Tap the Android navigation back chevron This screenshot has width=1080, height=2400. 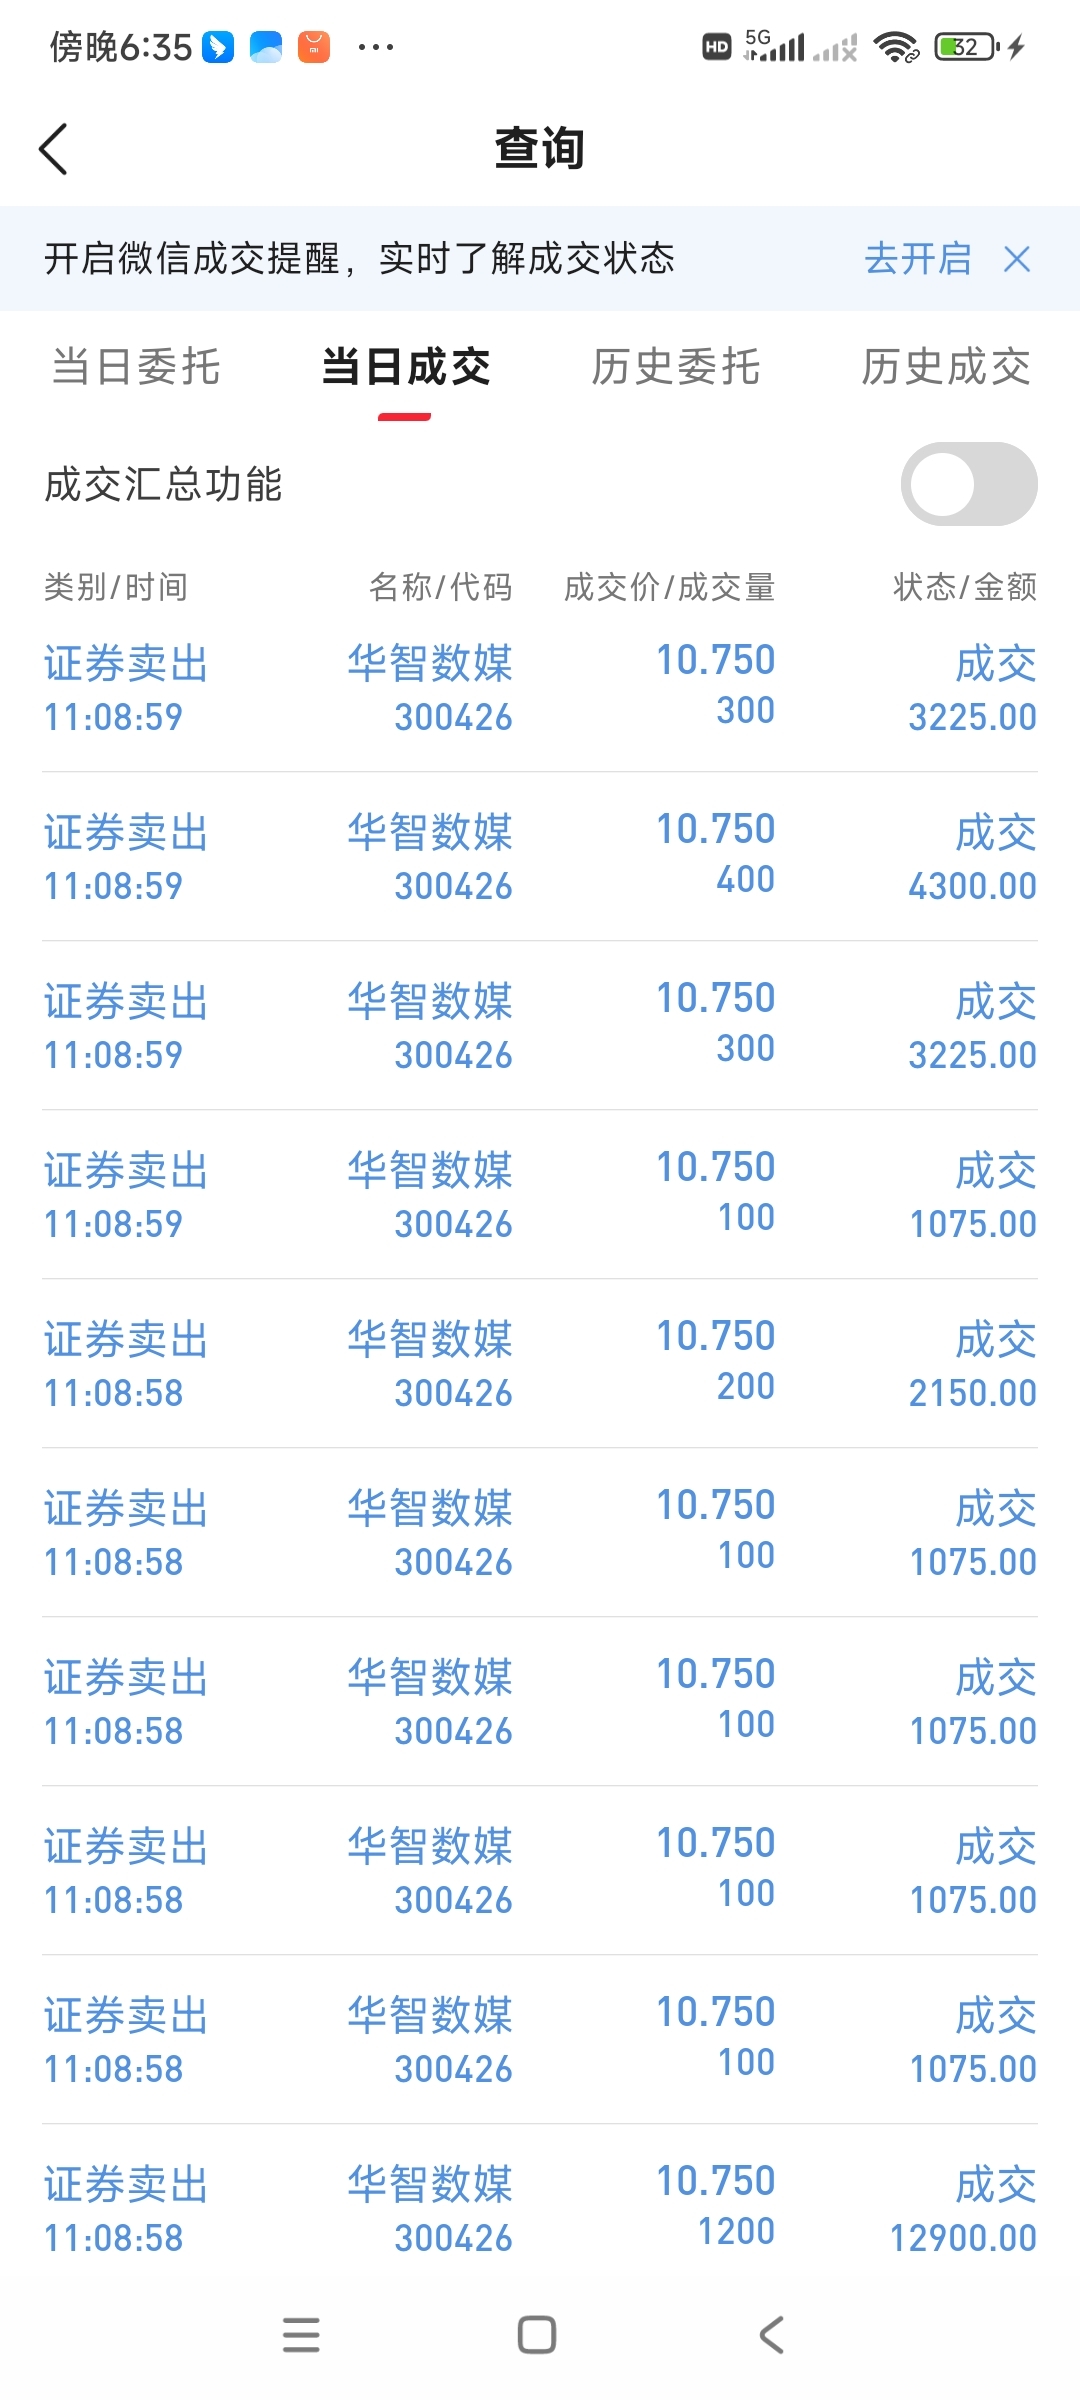point(771,2335)
